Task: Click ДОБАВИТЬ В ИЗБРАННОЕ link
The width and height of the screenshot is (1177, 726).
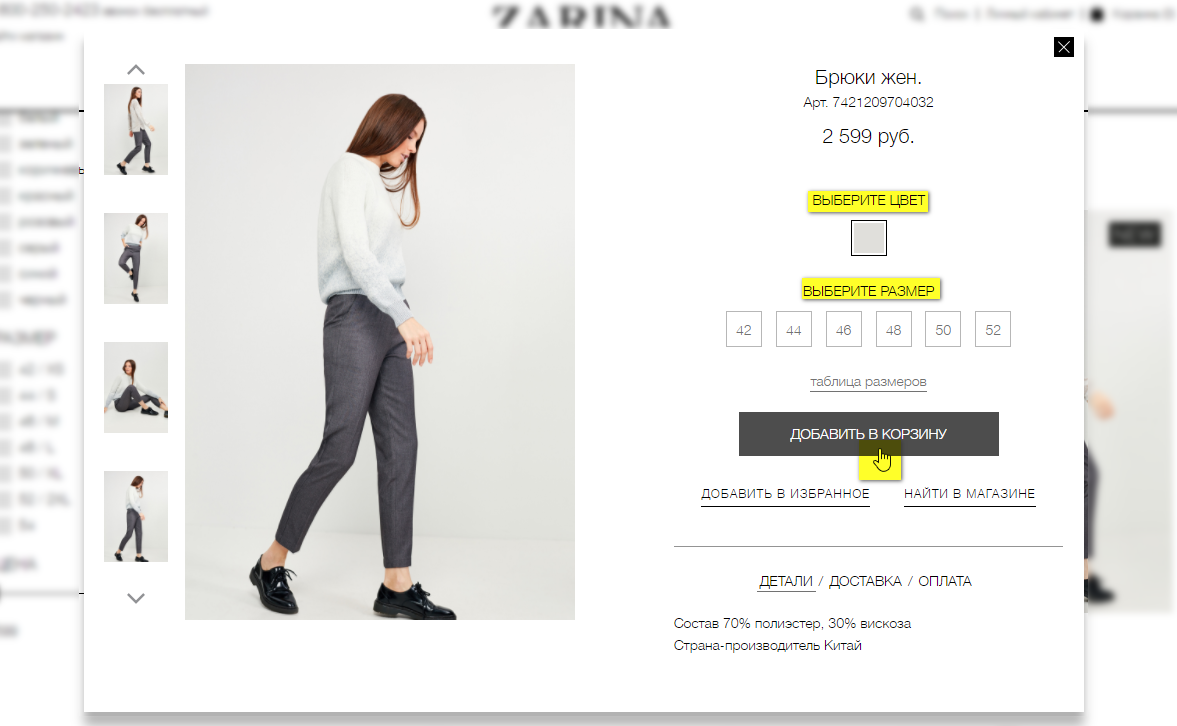Action: tap(785, 494)
